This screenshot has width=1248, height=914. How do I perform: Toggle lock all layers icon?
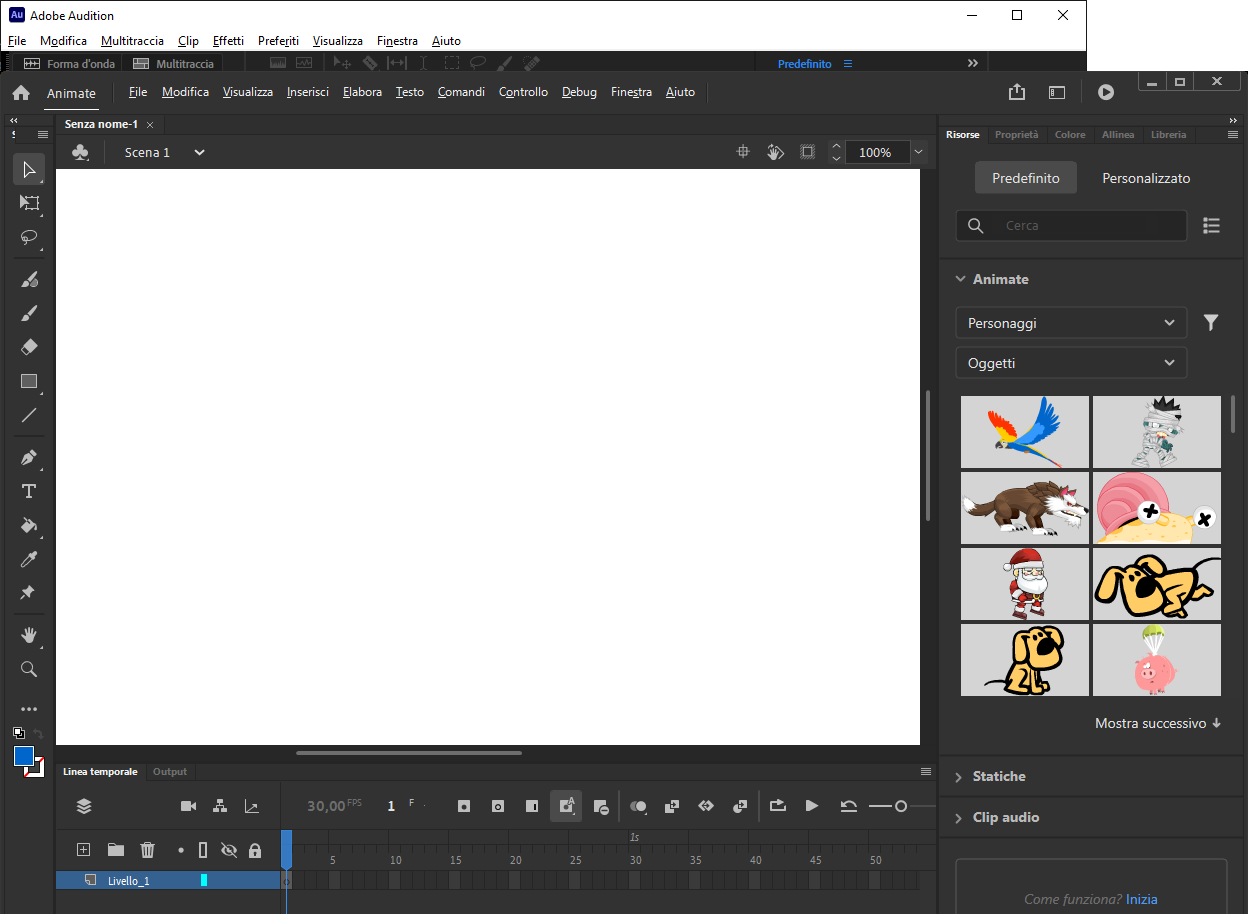(x=255, y=850)
